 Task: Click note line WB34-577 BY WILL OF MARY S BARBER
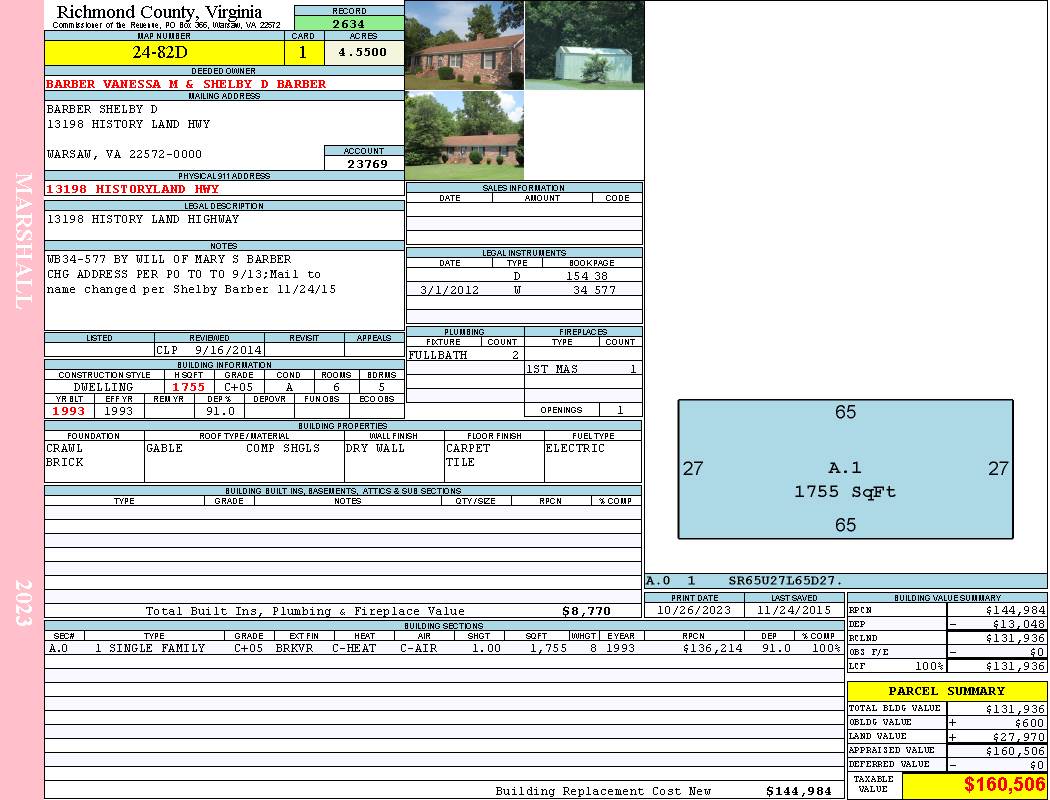pos(169,259)
